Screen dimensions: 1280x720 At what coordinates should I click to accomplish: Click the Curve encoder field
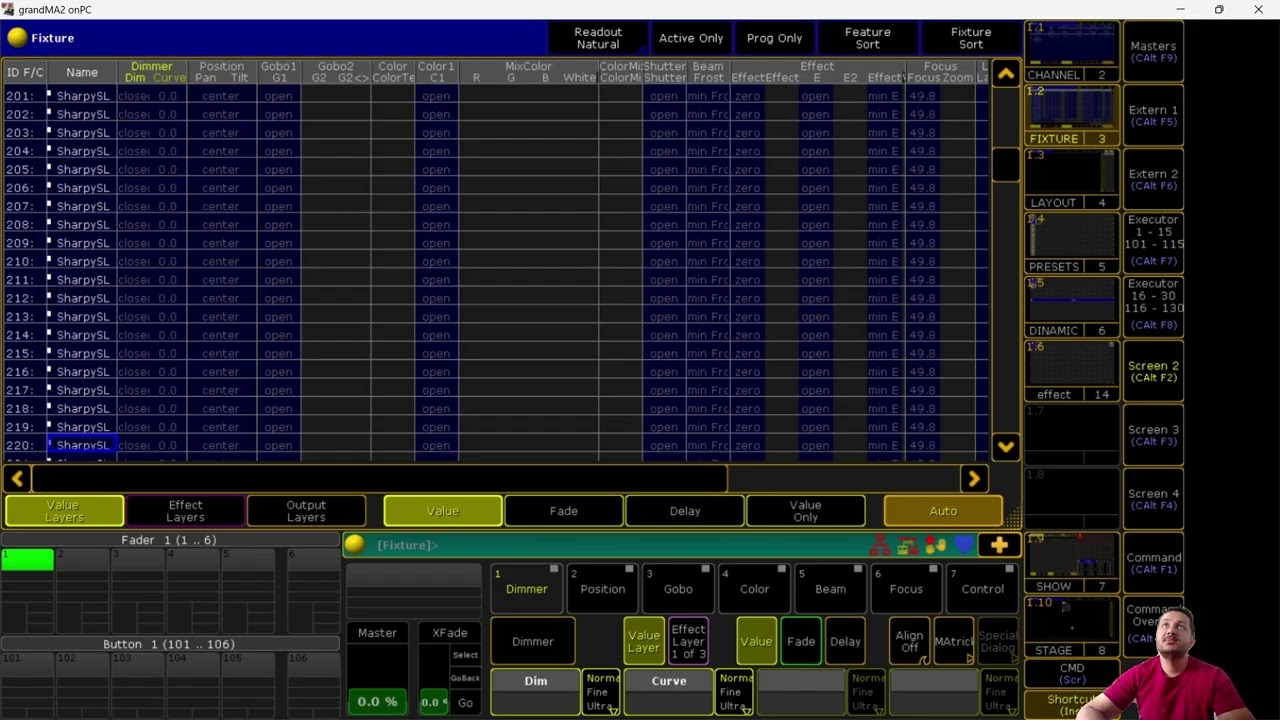(669, 692)
